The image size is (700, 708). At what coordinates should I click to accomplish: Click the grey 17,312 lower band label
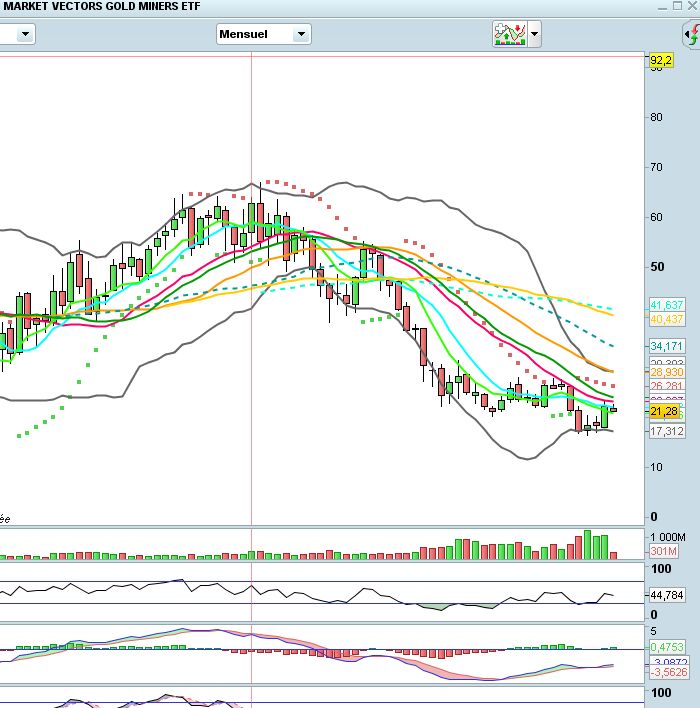click(x=667, y=431)
